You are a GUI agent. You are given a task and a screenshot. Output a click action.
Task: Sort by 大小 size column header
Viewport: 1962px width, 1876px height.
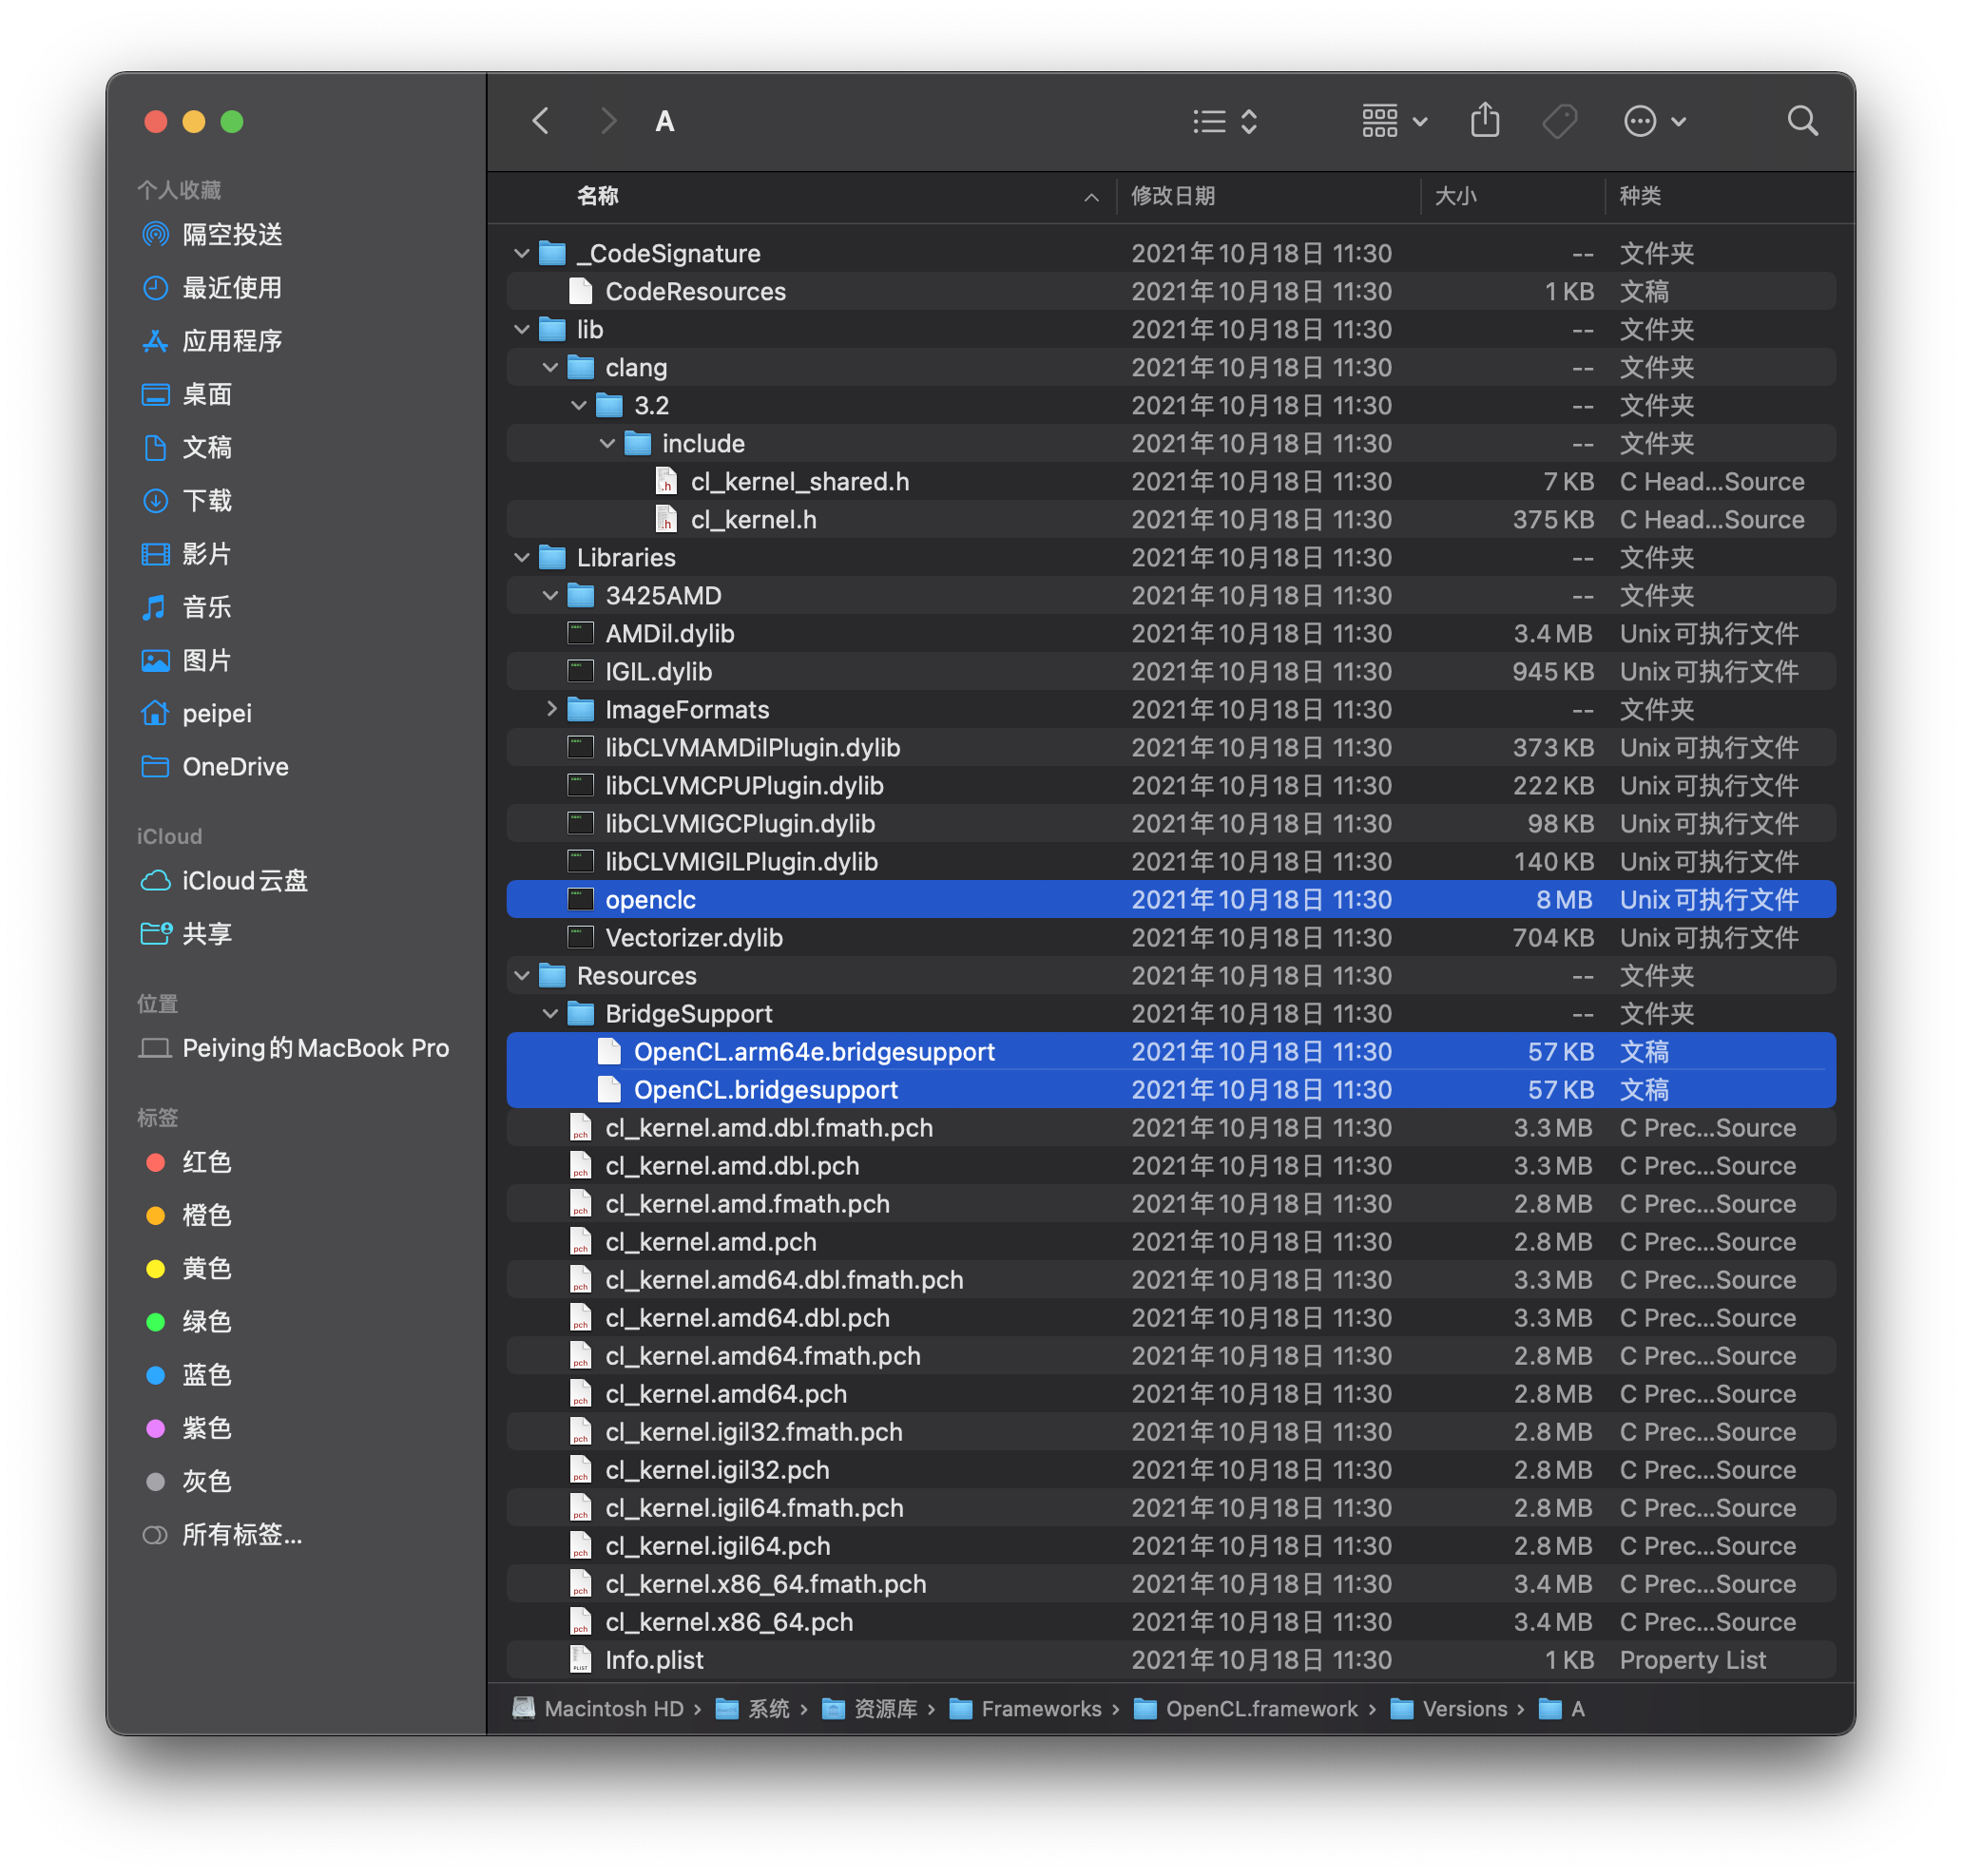click(x=1455, y=196)
